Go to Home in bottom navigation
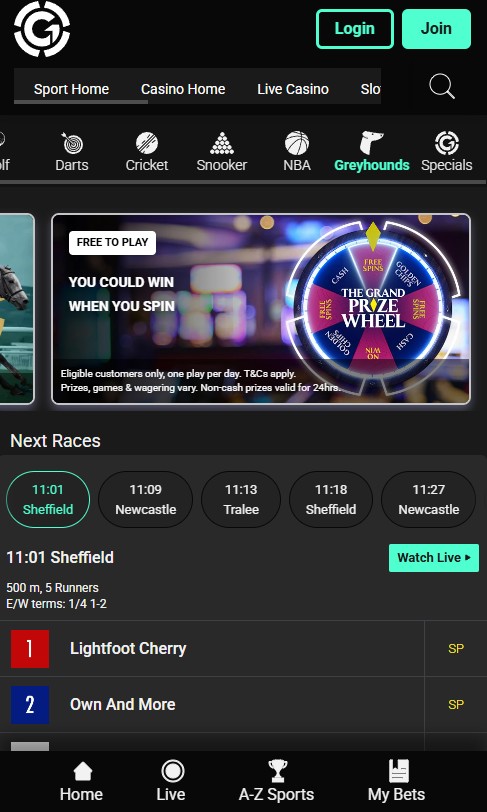 [x=81, y=781]
